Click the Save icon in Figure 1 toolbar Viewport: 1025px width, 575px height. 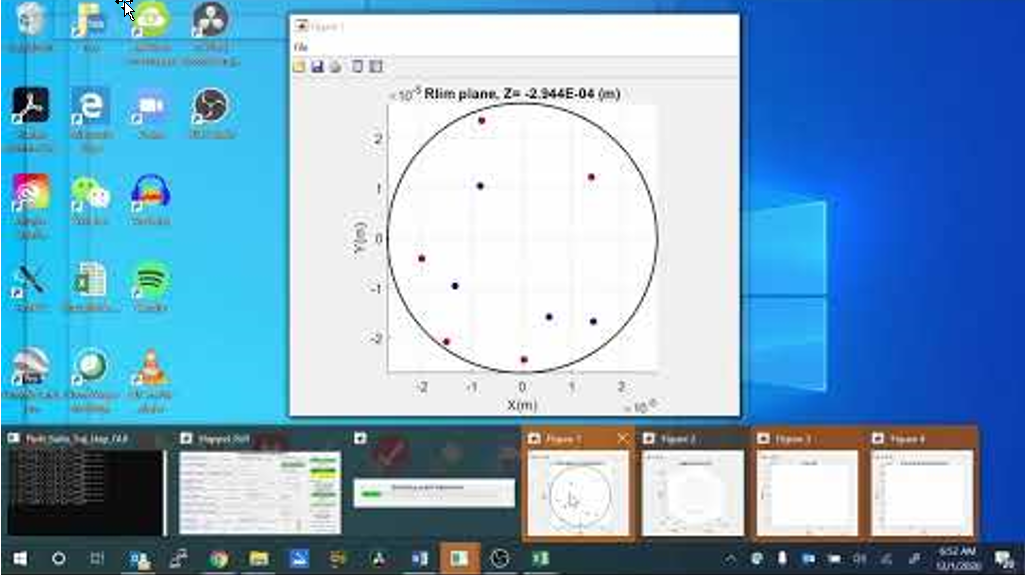coord(317,67)
